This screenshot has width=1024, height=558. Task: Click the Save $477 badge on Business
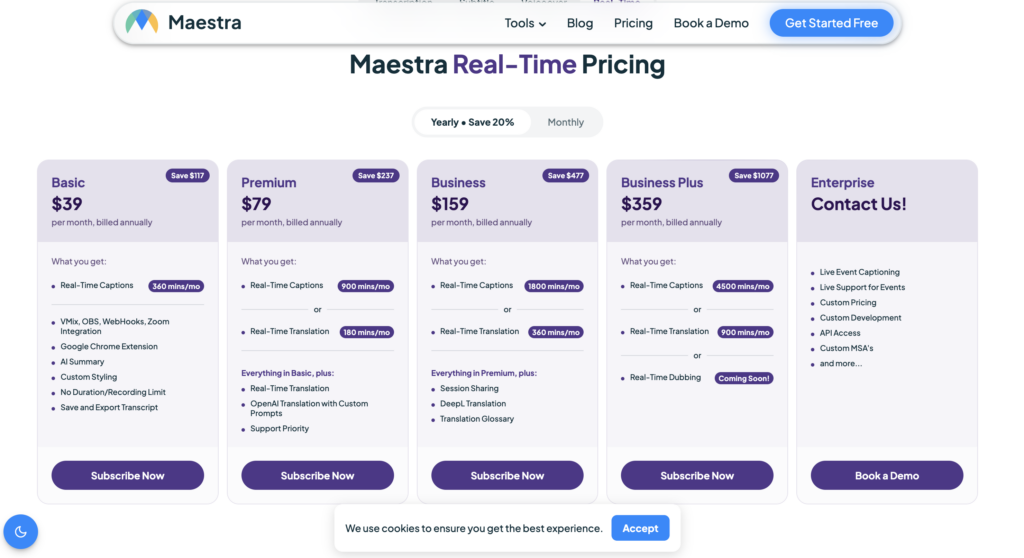click(x=566, y=176)
